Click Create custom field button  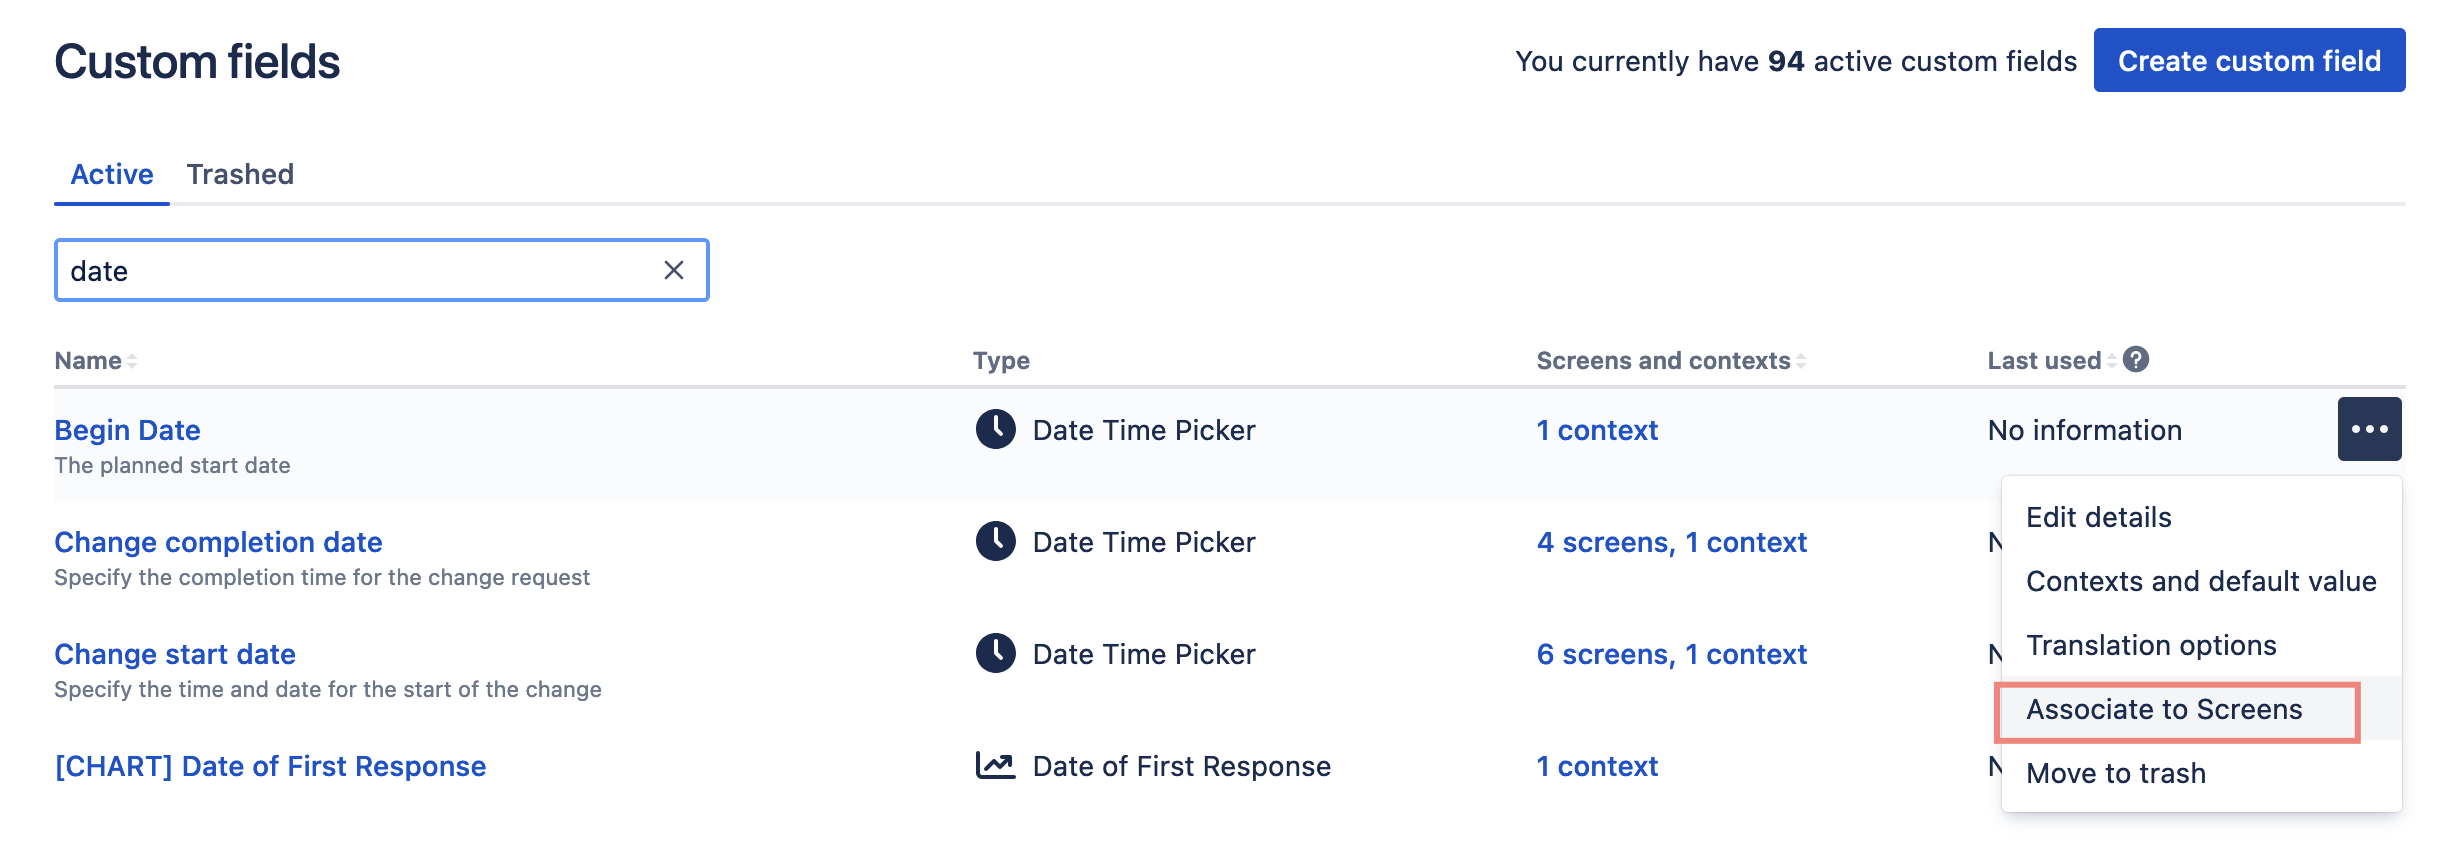[x=2248, y=61]
